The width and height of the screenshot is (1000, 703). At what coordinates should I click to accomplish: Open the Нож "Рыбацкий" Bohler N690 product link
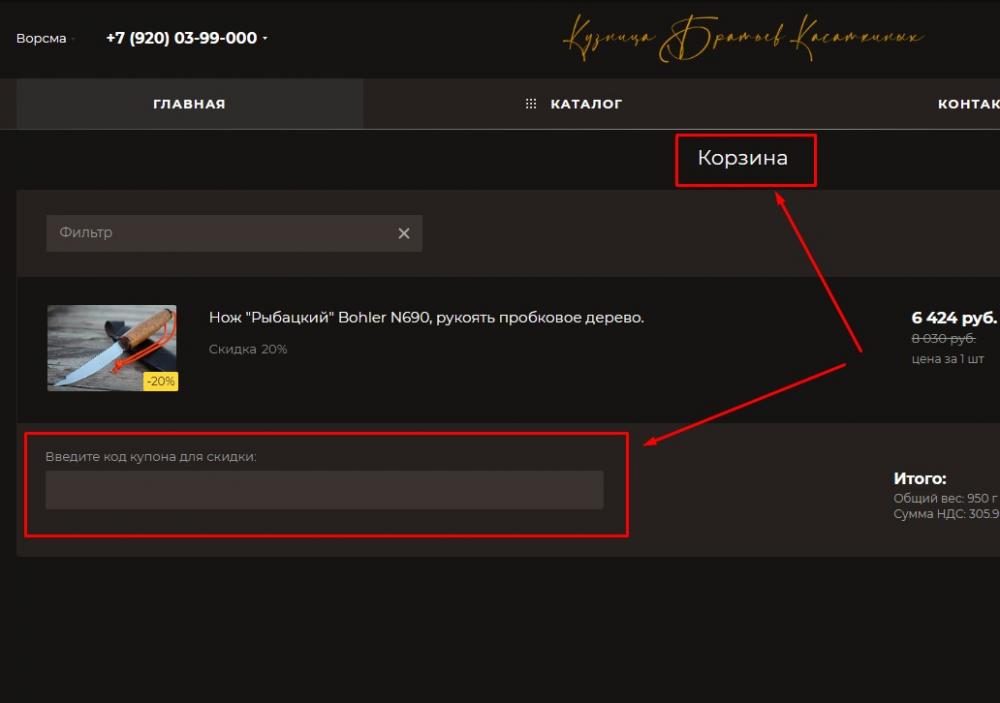tap(426, 318)
